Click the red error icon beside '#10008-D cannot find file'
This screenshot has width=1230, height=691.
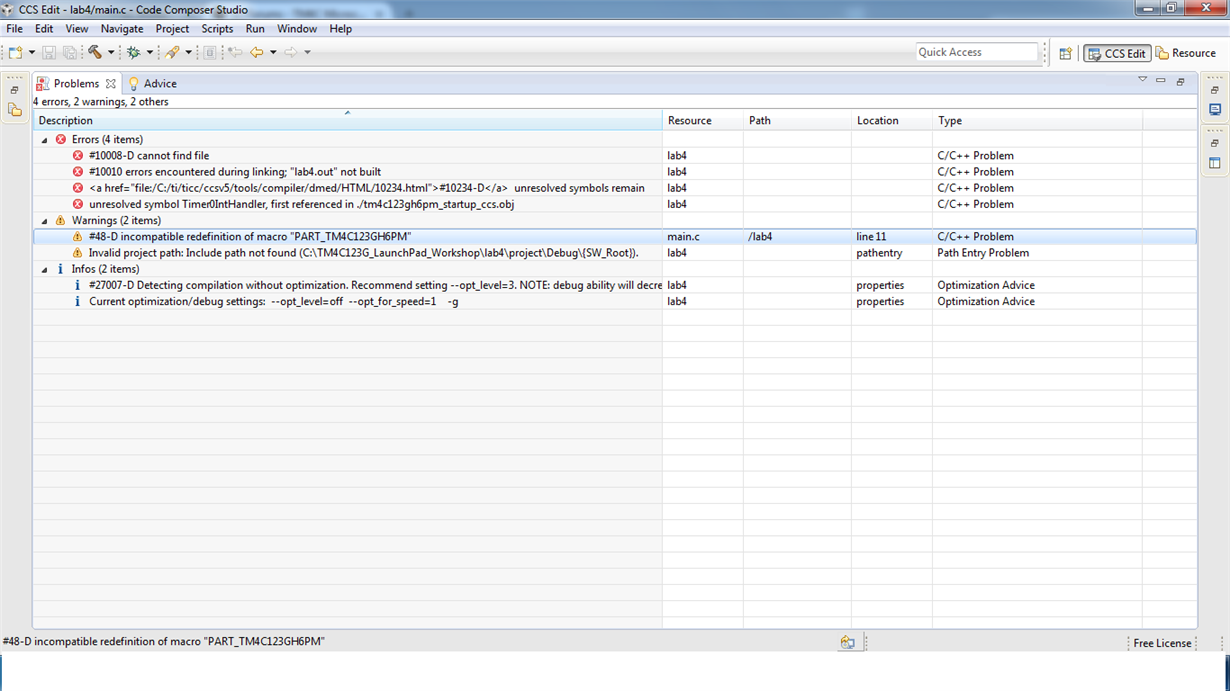[78, 156]
